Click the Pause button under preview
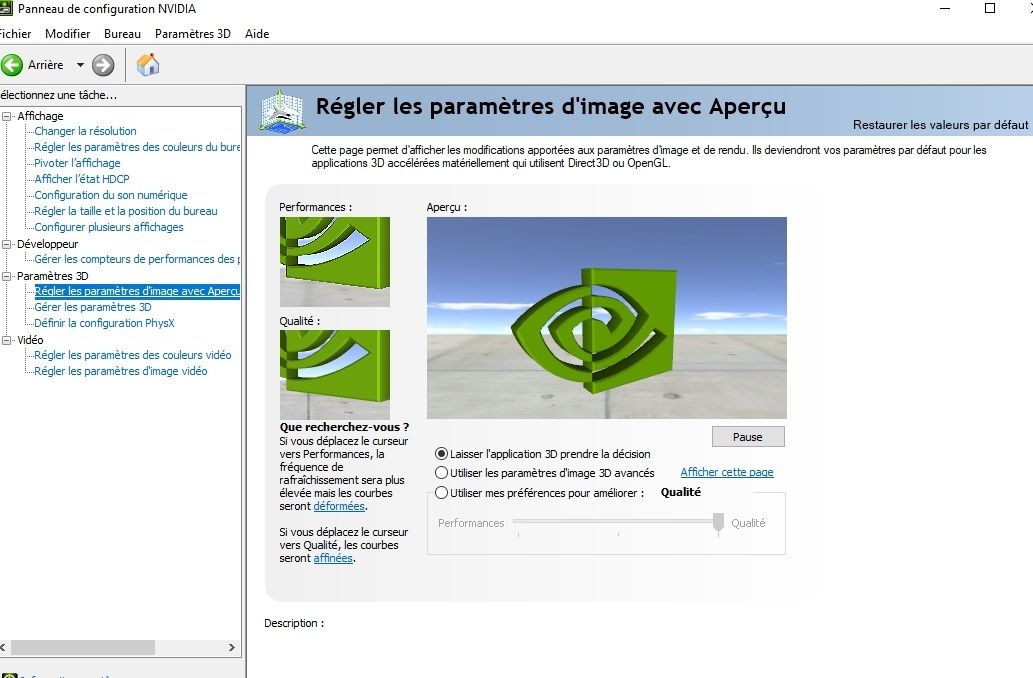This screenshot has width=1033, height=678. (x=748, y=437)
